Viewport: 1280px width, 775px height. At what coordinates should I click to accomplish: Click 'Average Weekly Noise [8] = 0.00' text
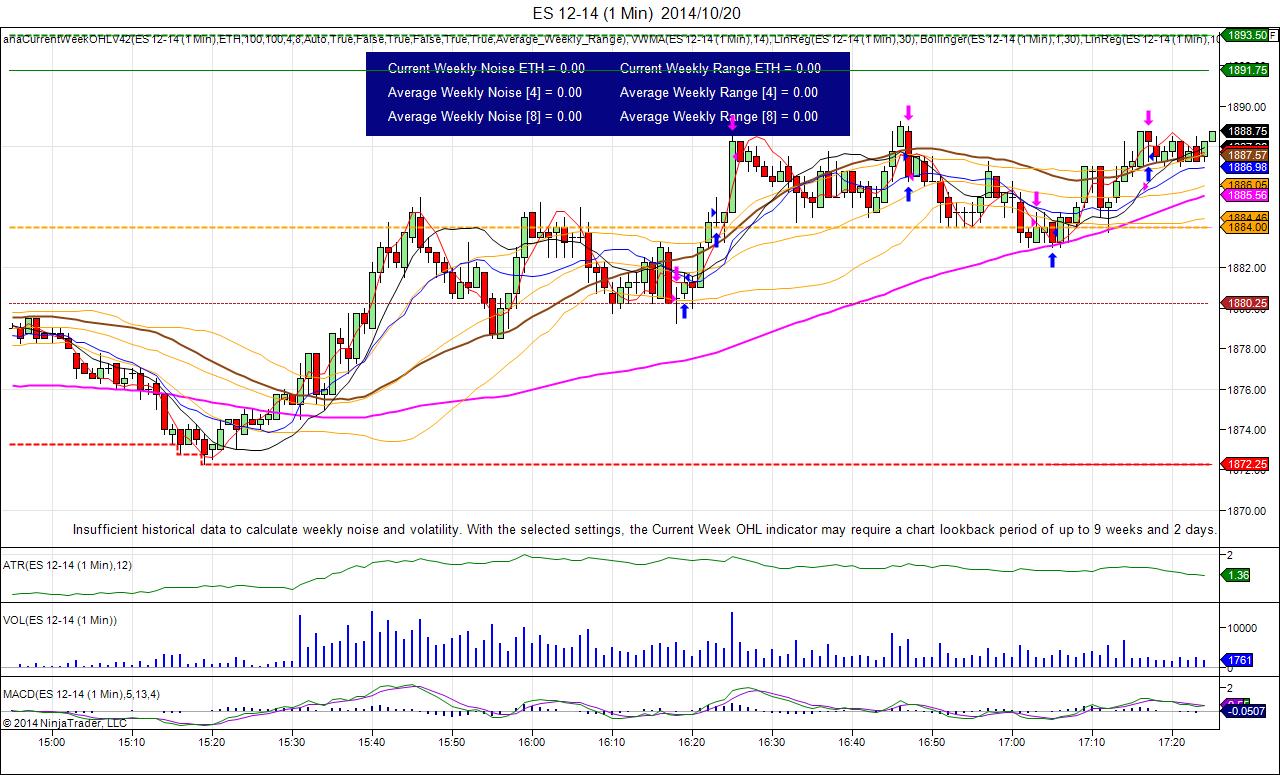(485, 117)
